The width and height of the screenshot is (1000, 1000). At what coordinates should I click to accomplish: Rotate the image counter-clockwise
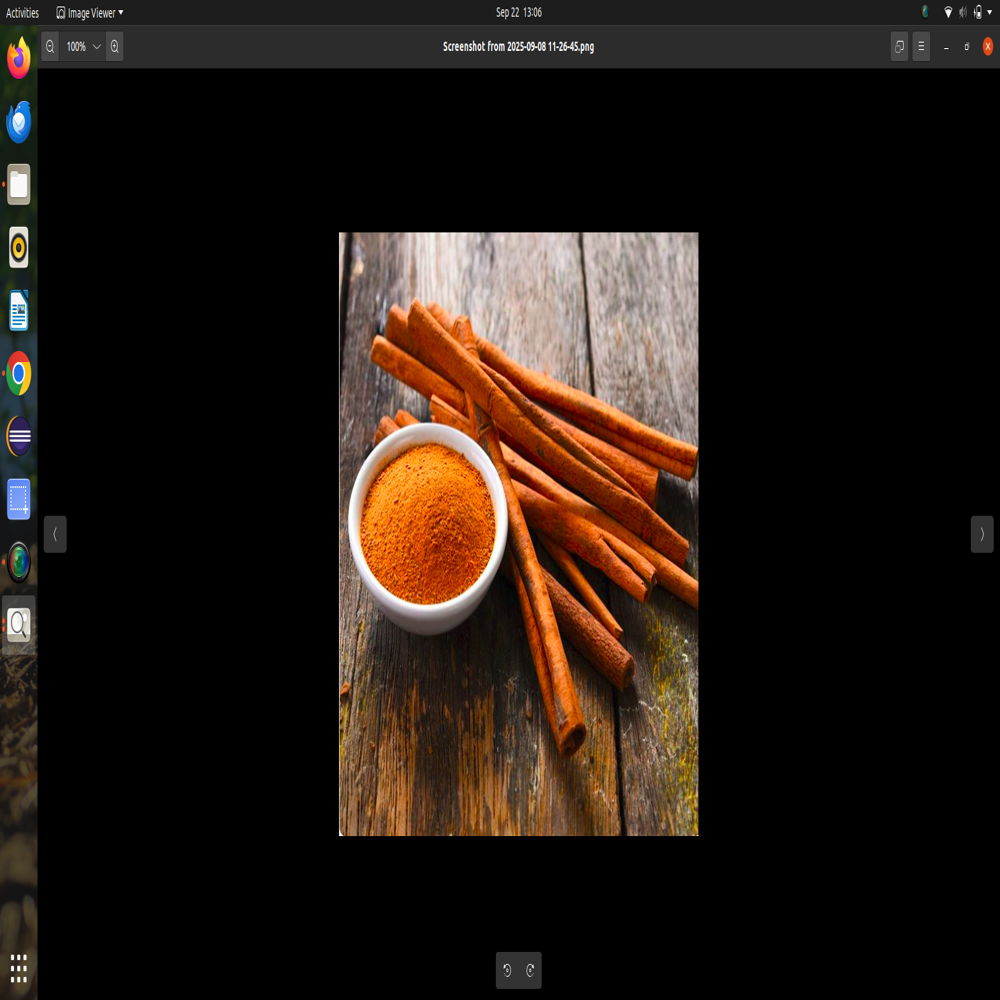pyautogui.click(x=507, y=970)
